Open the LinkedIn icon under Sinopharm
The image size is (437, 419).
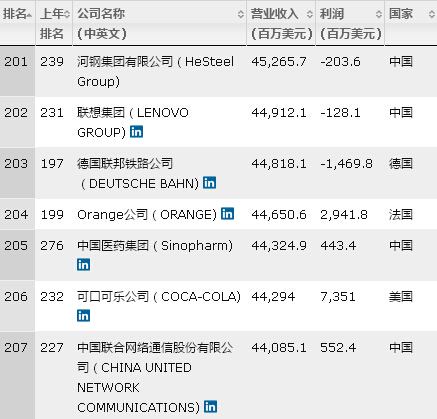coord(83,265)
